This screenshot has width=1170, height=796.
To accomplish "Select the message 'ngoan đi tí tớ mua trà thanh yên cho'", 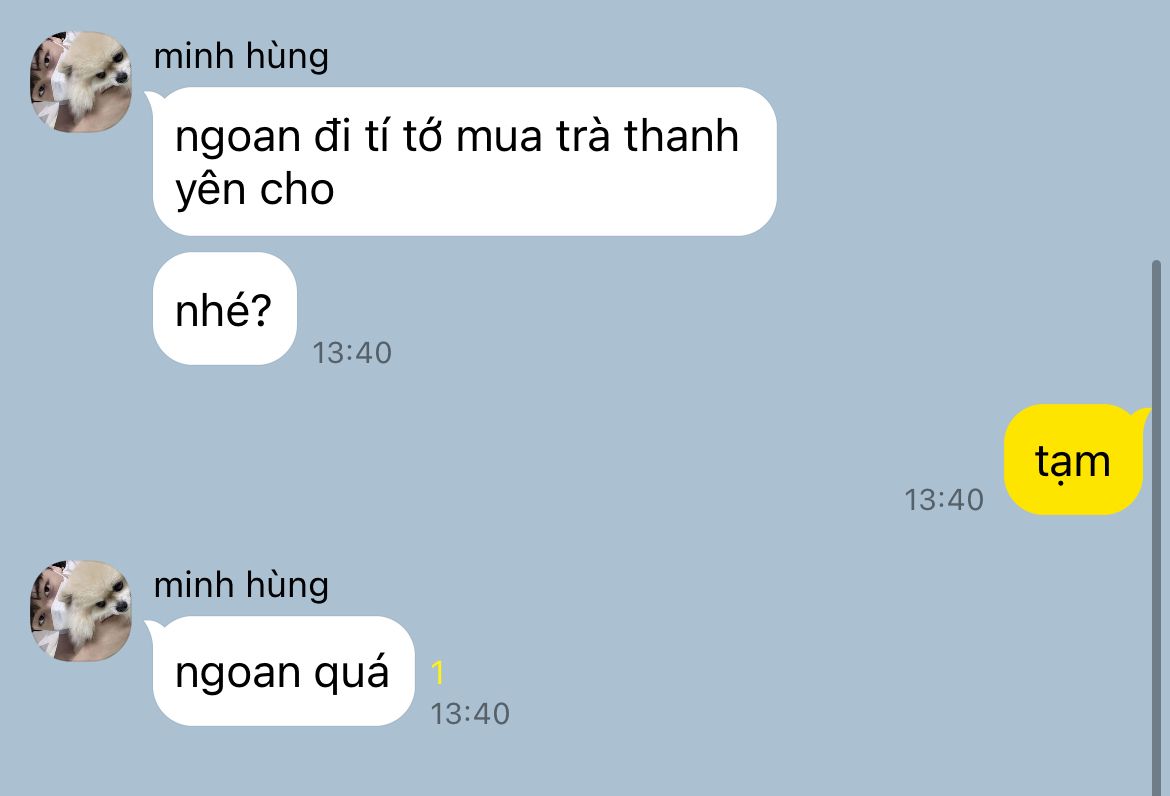I will pyautogui.click(x=464, y=161).
